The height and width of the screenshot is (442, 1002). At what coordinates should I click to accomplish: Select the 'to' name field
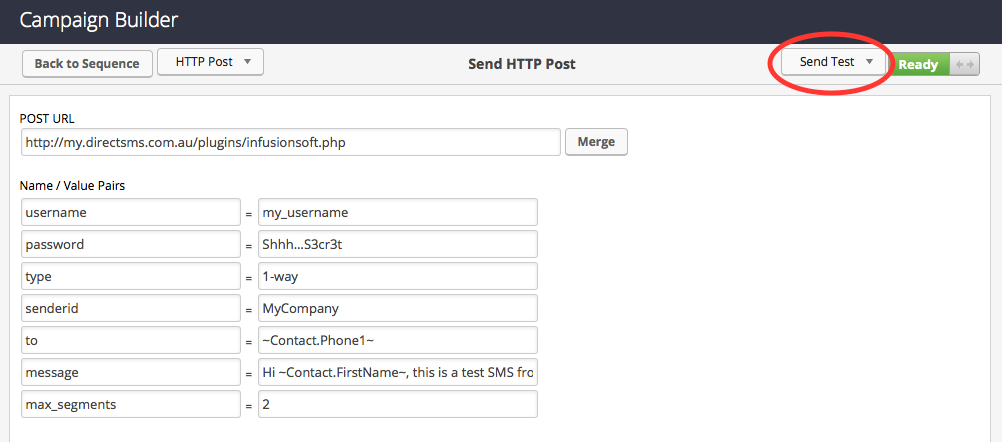tap(131, 340)
